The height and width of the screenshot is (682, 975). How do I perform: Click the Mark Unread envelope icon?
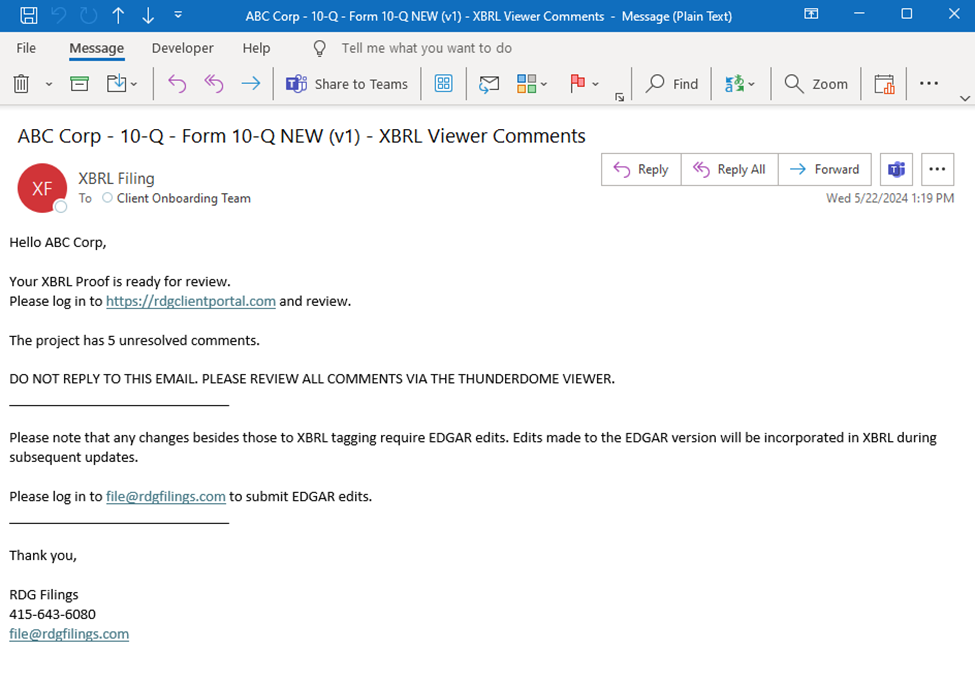tap(489, 85)
